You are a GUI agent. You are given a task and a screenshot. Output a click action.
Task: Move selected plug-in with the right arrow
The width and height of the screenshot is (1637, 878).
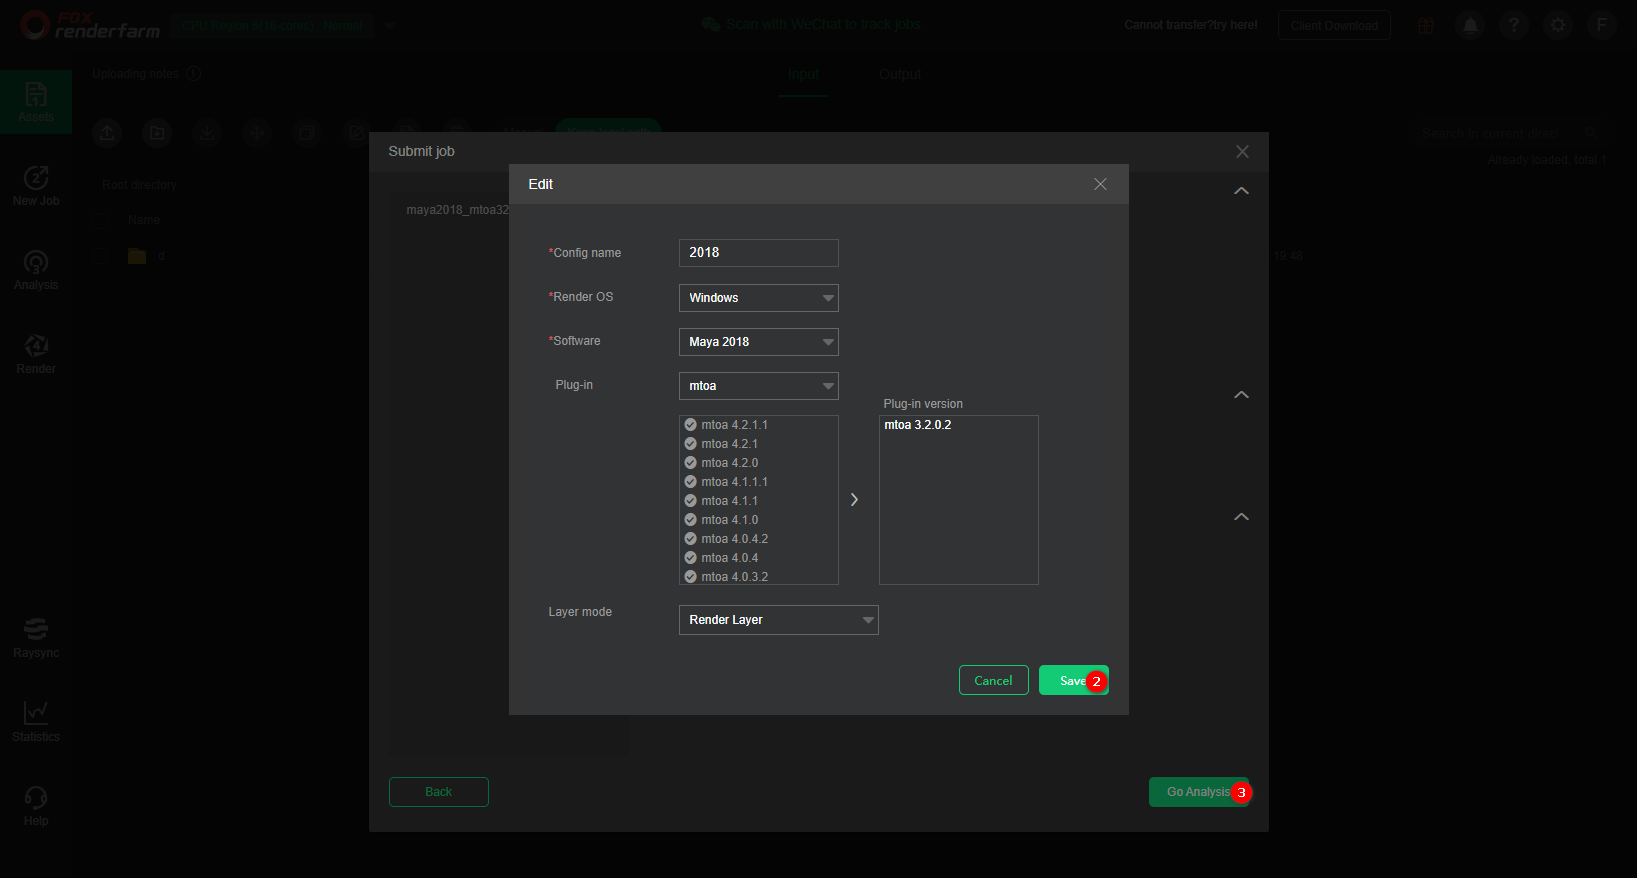[854, 500]
